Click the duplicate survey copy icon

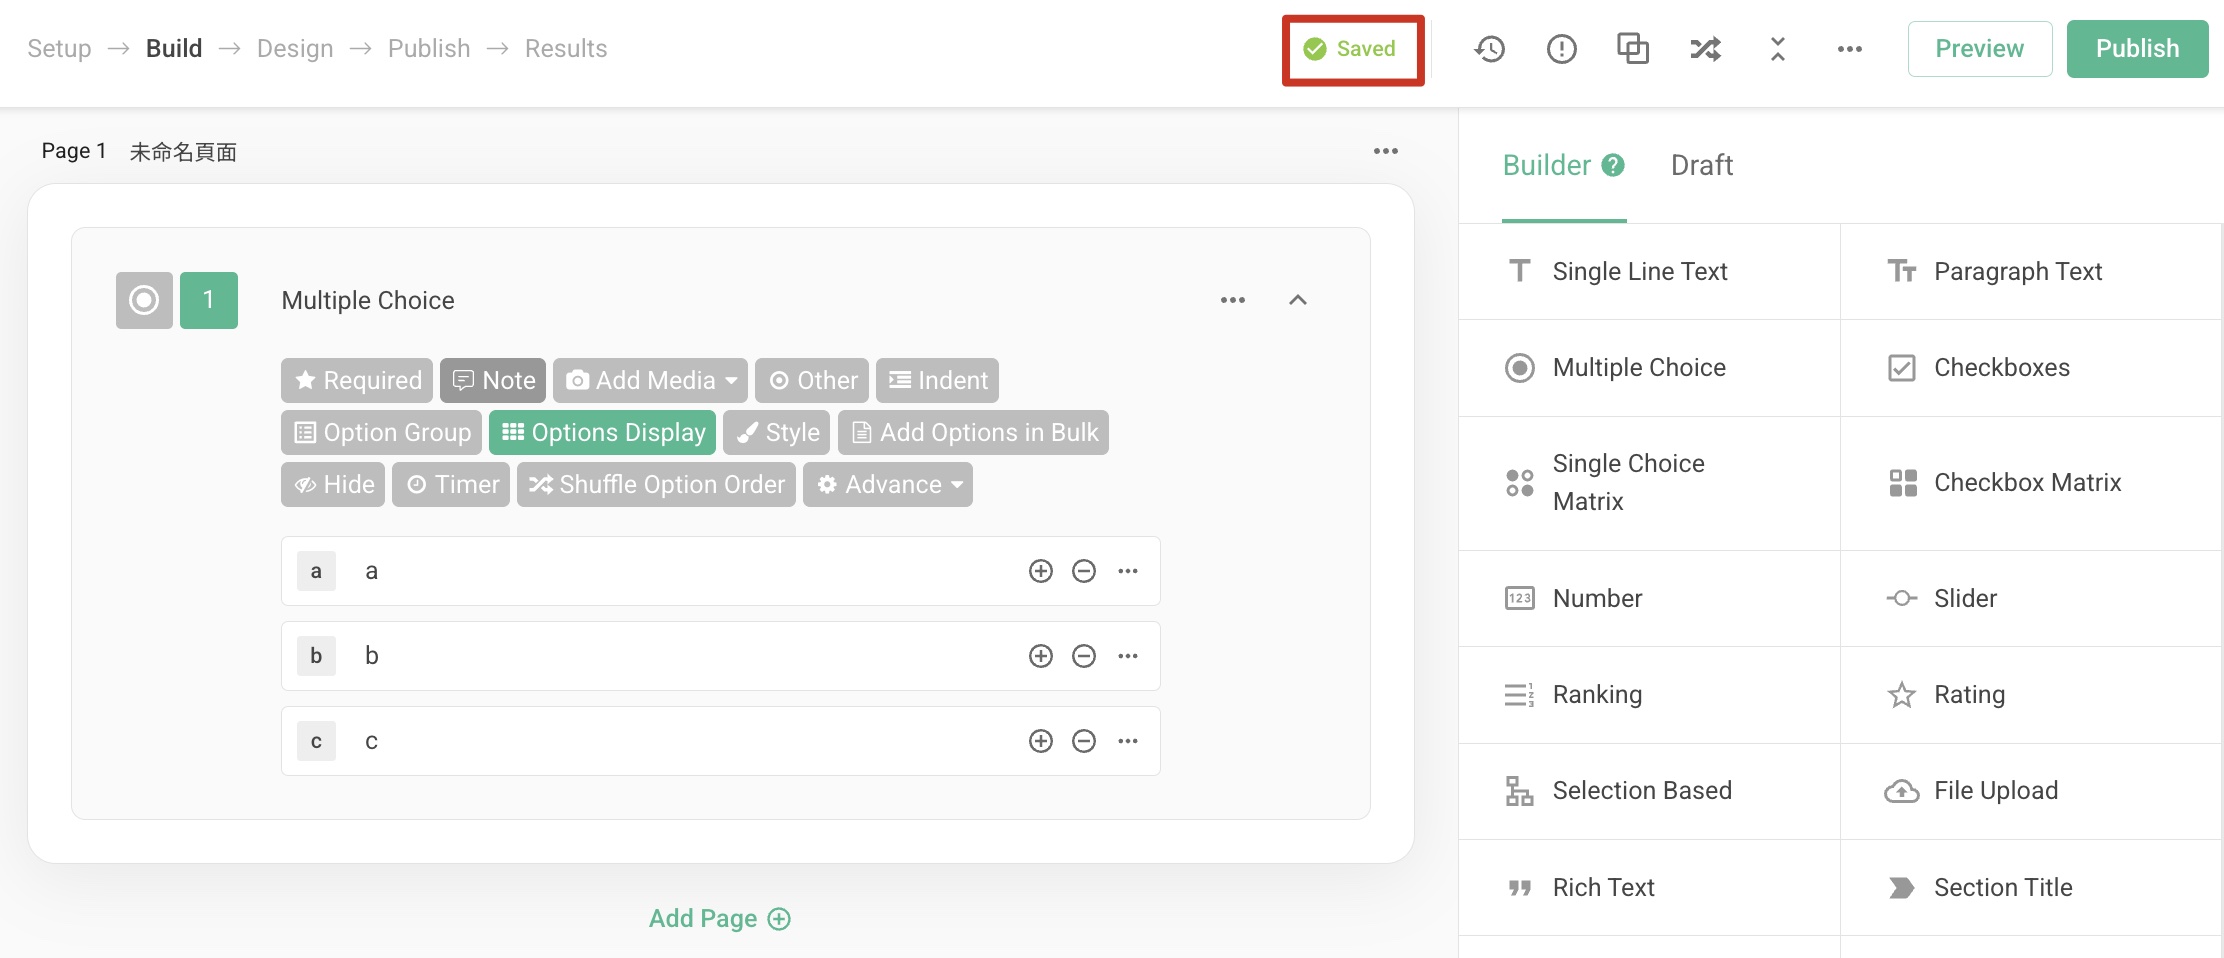coord(1633,49)
